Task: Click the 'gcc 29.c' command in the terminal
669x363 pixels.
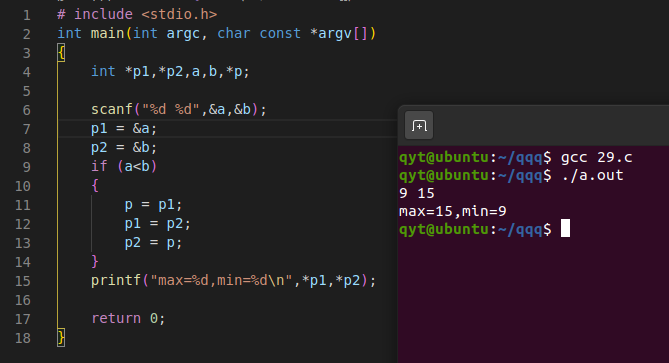Action: tap(596, 157)
